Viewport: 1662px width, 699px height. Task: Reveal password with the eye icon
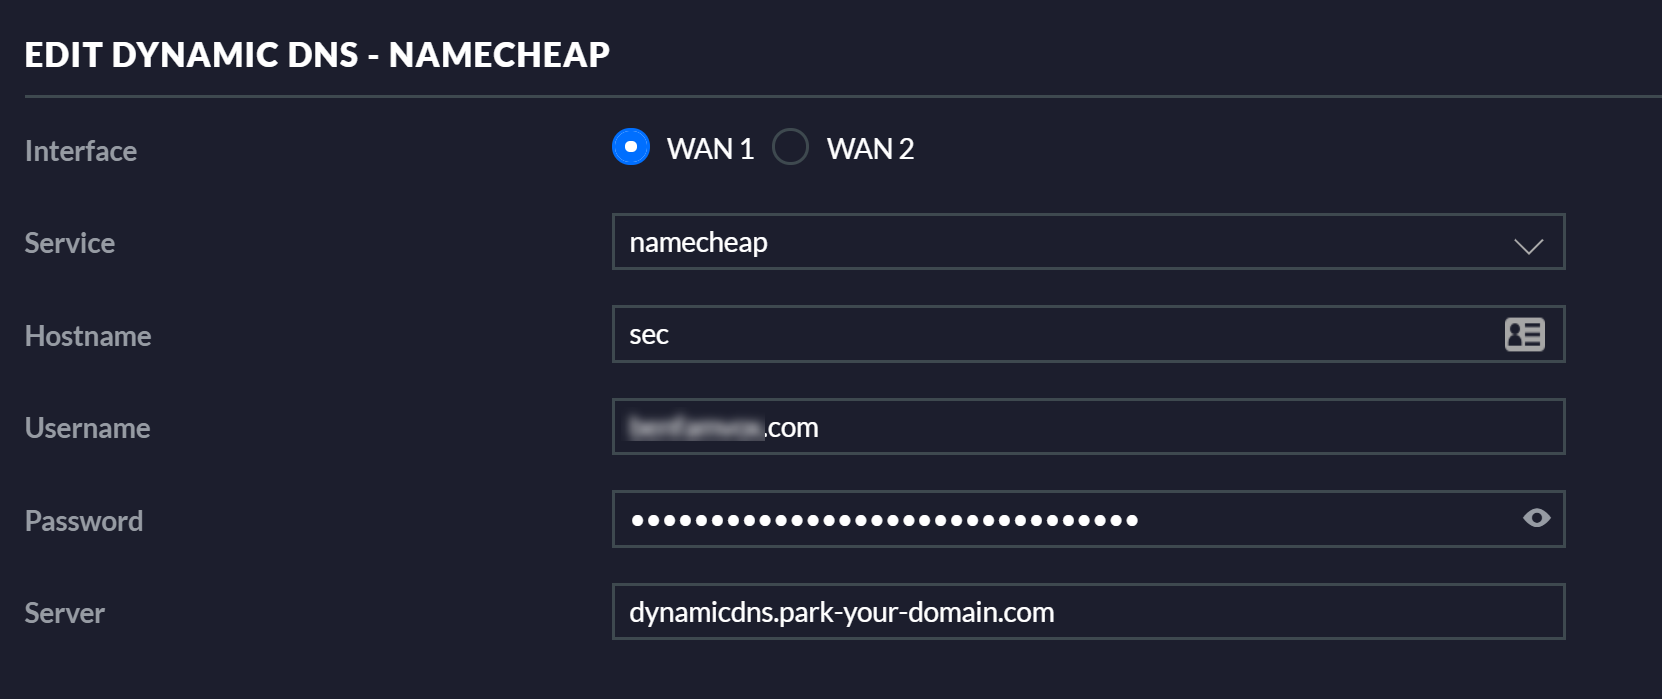coord(1536,518)
